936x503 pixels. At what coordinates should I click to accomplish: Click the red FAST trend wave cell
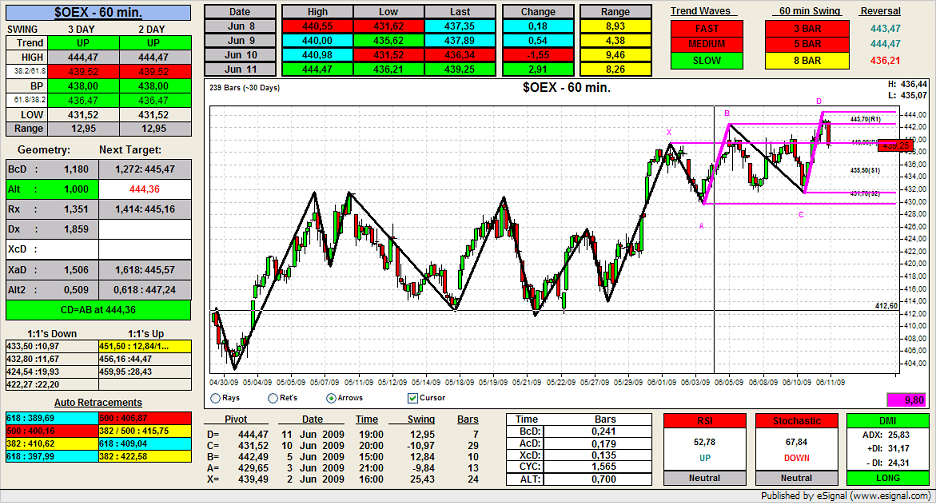pyautogui.click(x=707, y=28)
